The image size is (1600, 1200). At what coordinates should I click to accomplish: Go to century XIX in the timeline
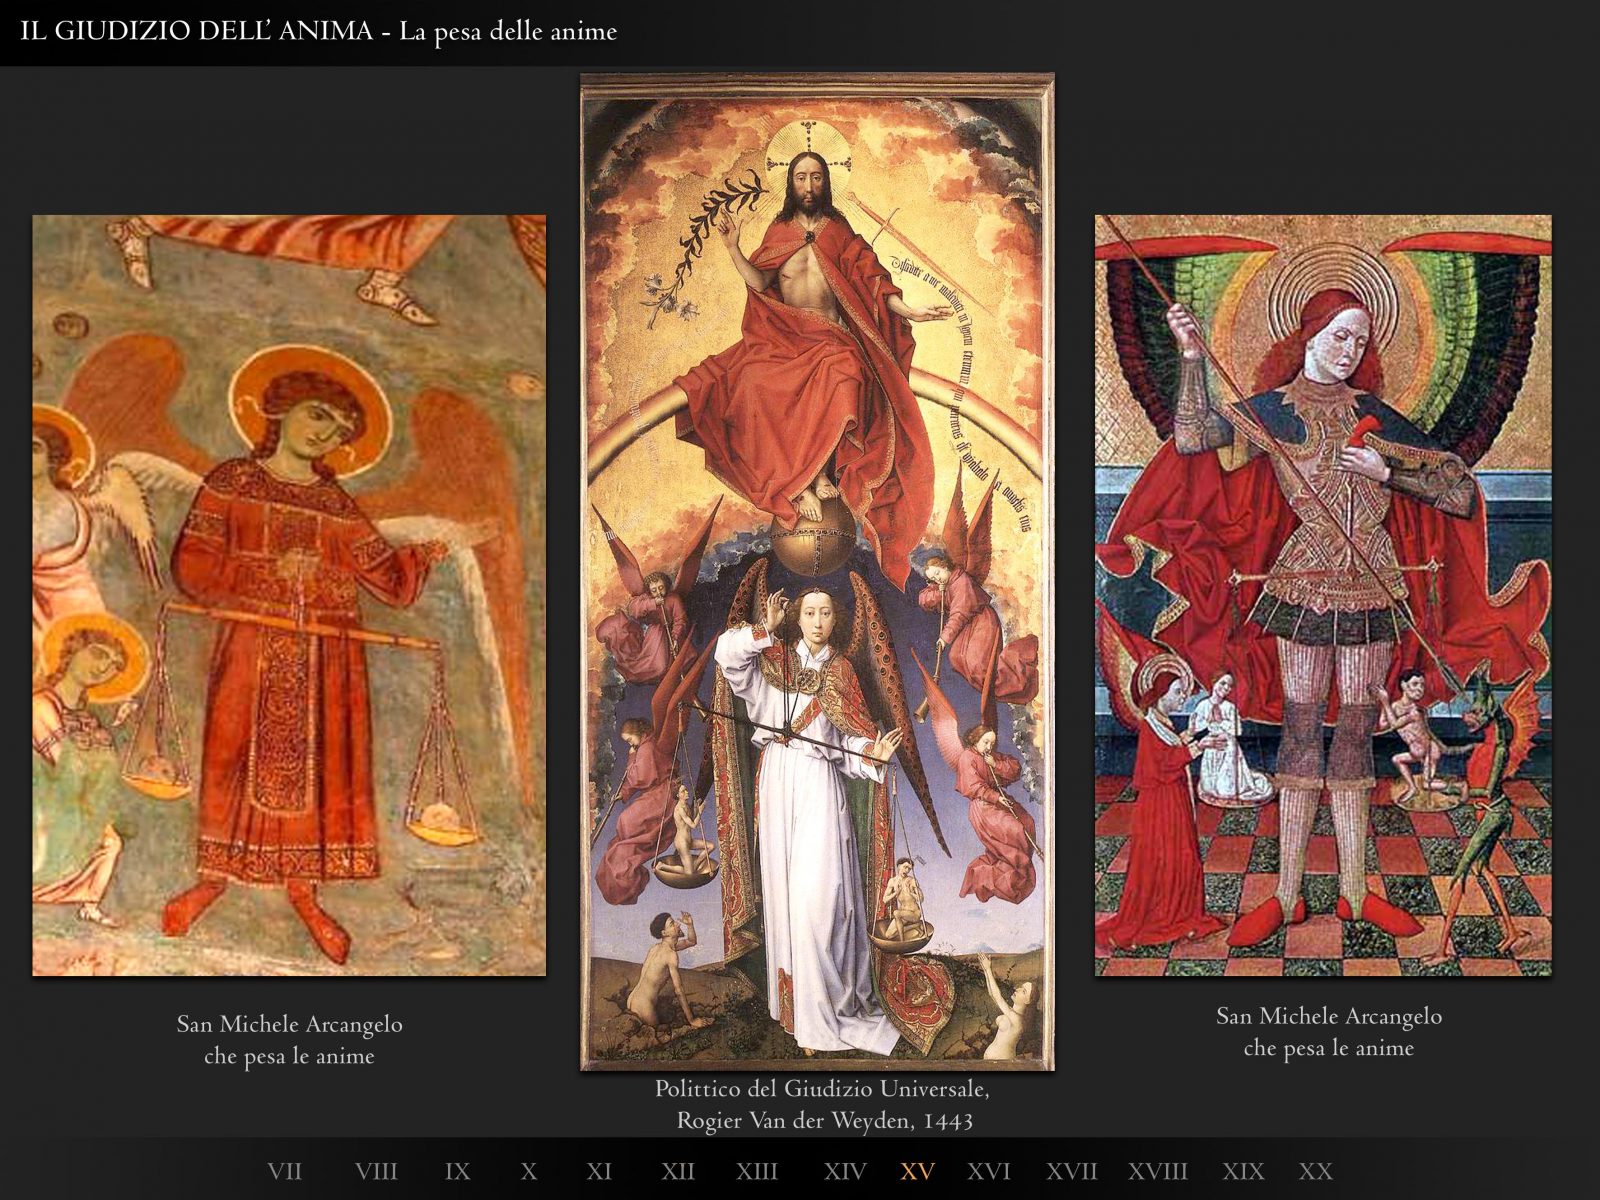pos(1243,1171)
